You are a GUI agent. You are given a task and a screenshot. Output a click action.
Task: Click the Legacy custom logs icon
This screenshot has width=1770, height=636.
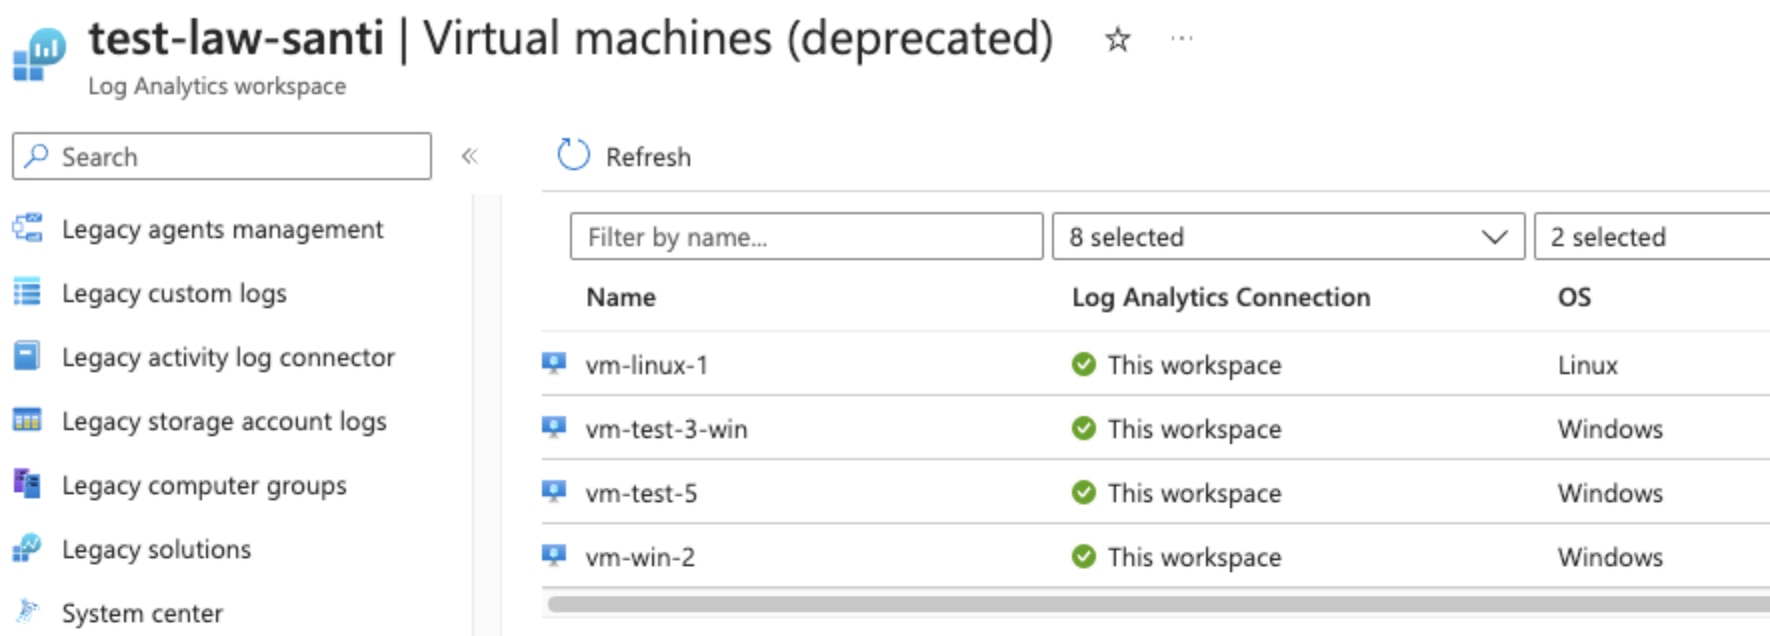click(27, 293)
